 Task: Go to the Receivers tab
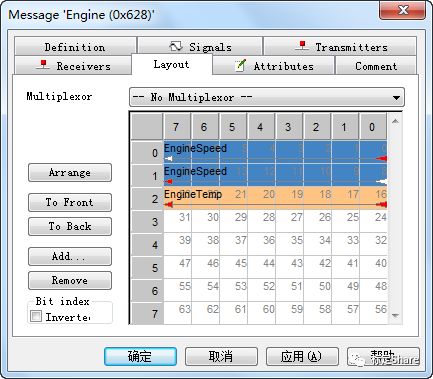(73, 66)
